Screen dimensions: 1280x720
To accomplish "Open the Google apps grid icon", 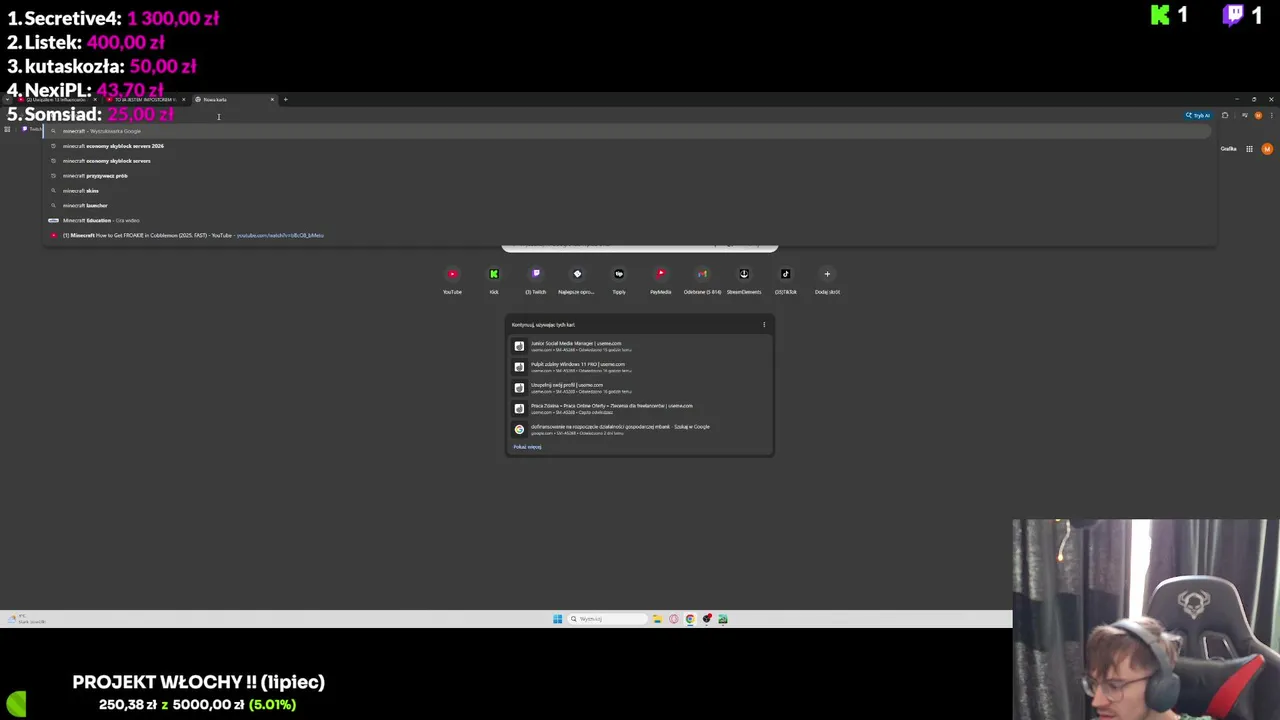I will pyautogui.click(x=1249, y=149).
